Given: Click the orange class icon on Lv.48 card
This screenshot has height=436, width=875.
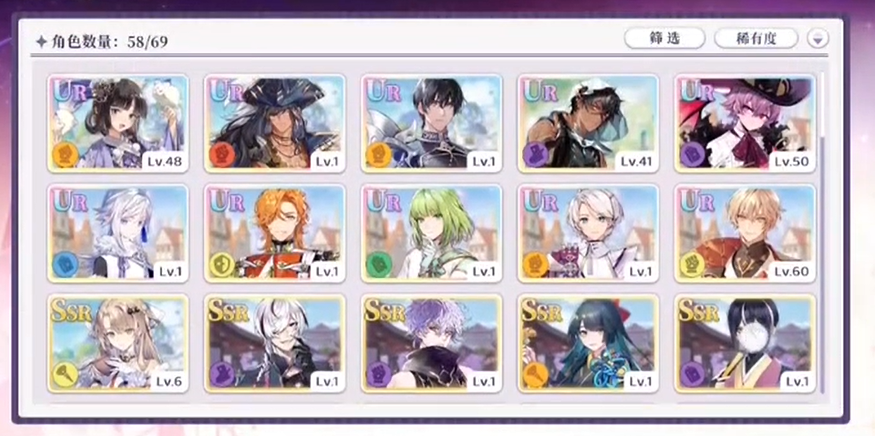Looking at the screenshot, I should [65, 156].
